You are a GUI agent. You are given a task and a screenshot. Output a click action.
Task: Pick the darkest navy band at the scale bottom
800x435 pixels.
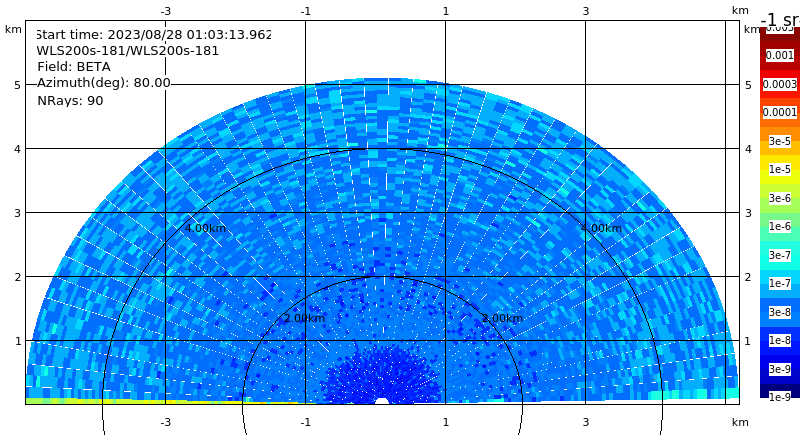780,391
